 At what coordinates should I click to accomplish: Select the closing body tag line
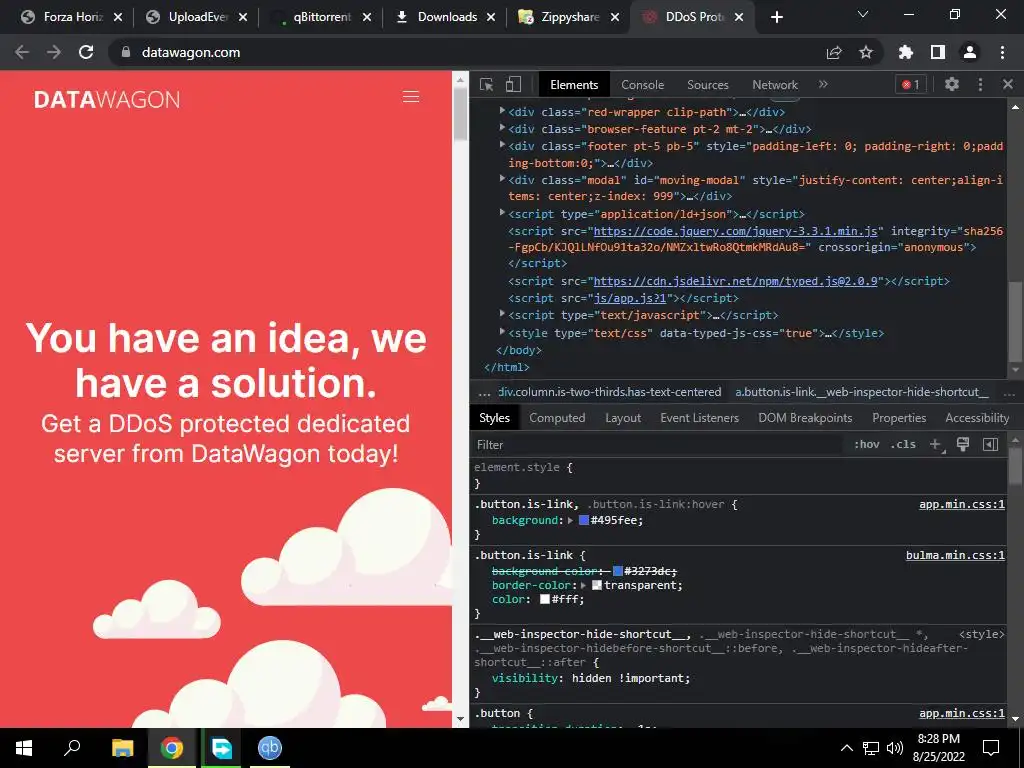[519, 350]
